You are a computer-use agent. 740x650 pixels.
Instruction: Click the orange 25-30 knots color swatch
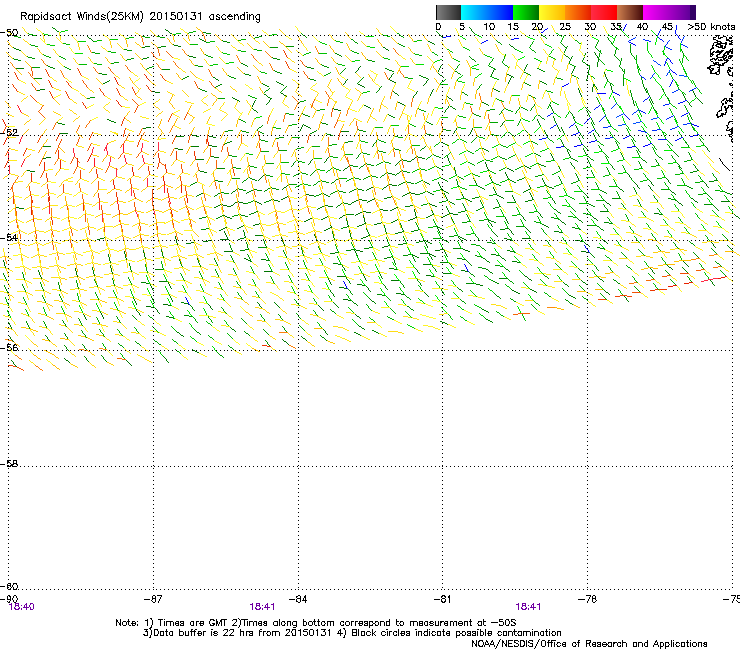pos(578,12)
